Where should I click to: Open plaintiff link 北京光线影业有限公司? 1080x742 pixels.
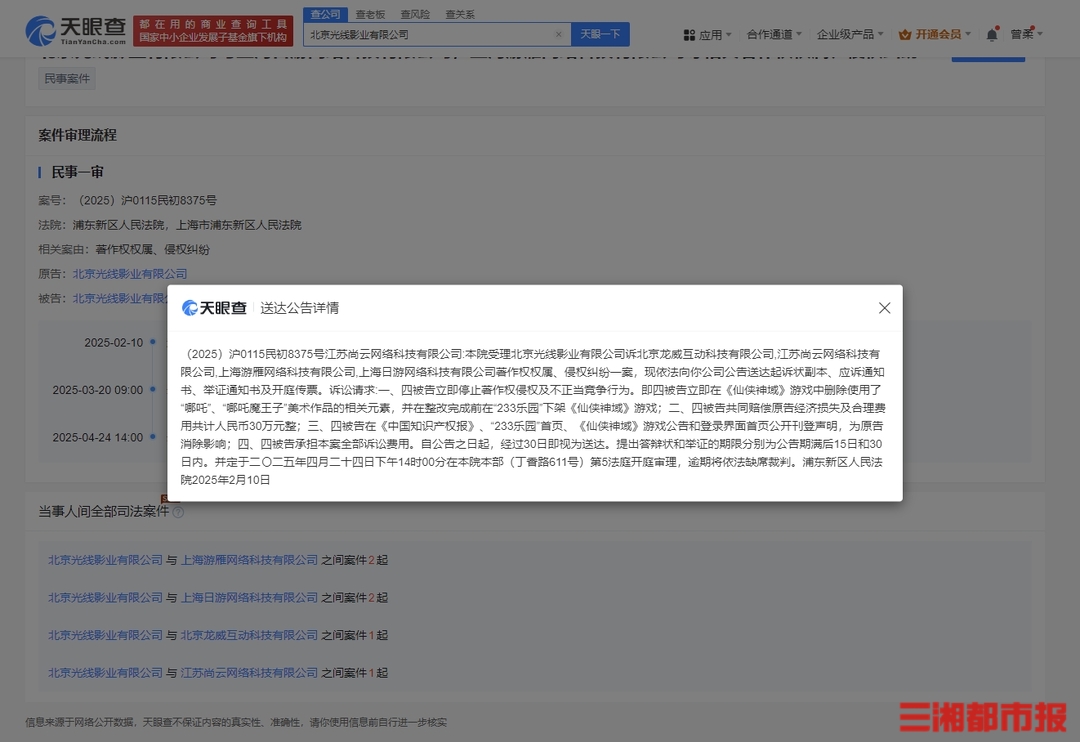coord(130,274)
